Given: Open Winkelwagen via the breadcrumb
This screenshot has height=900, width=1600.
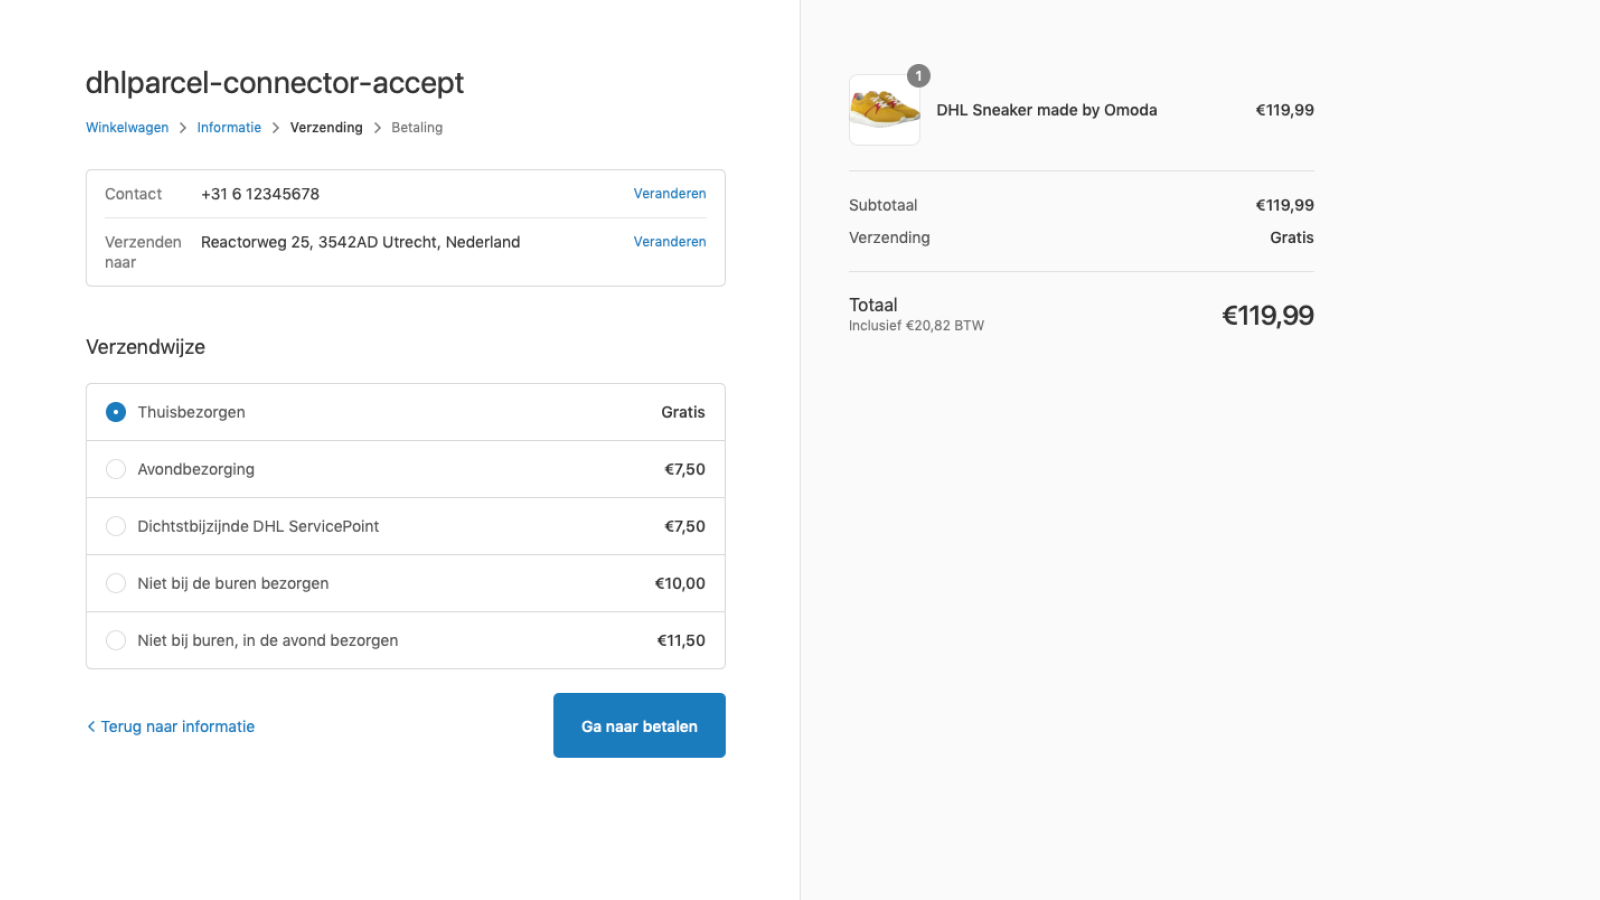Looking at the screenshot, I should click(x=127, y=127).
